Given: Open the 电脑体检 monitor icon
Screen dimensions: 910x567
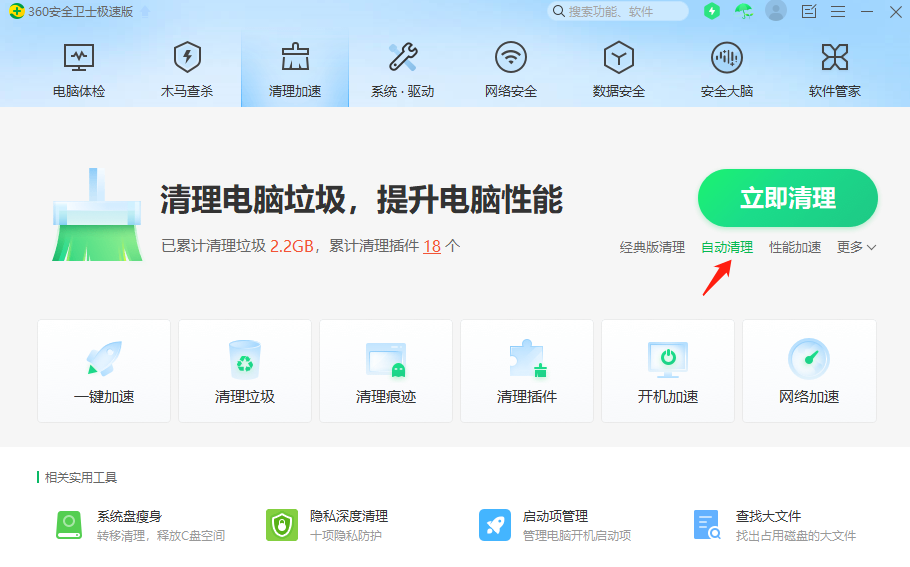Looking at the screenshot, I should coord(79,58).
